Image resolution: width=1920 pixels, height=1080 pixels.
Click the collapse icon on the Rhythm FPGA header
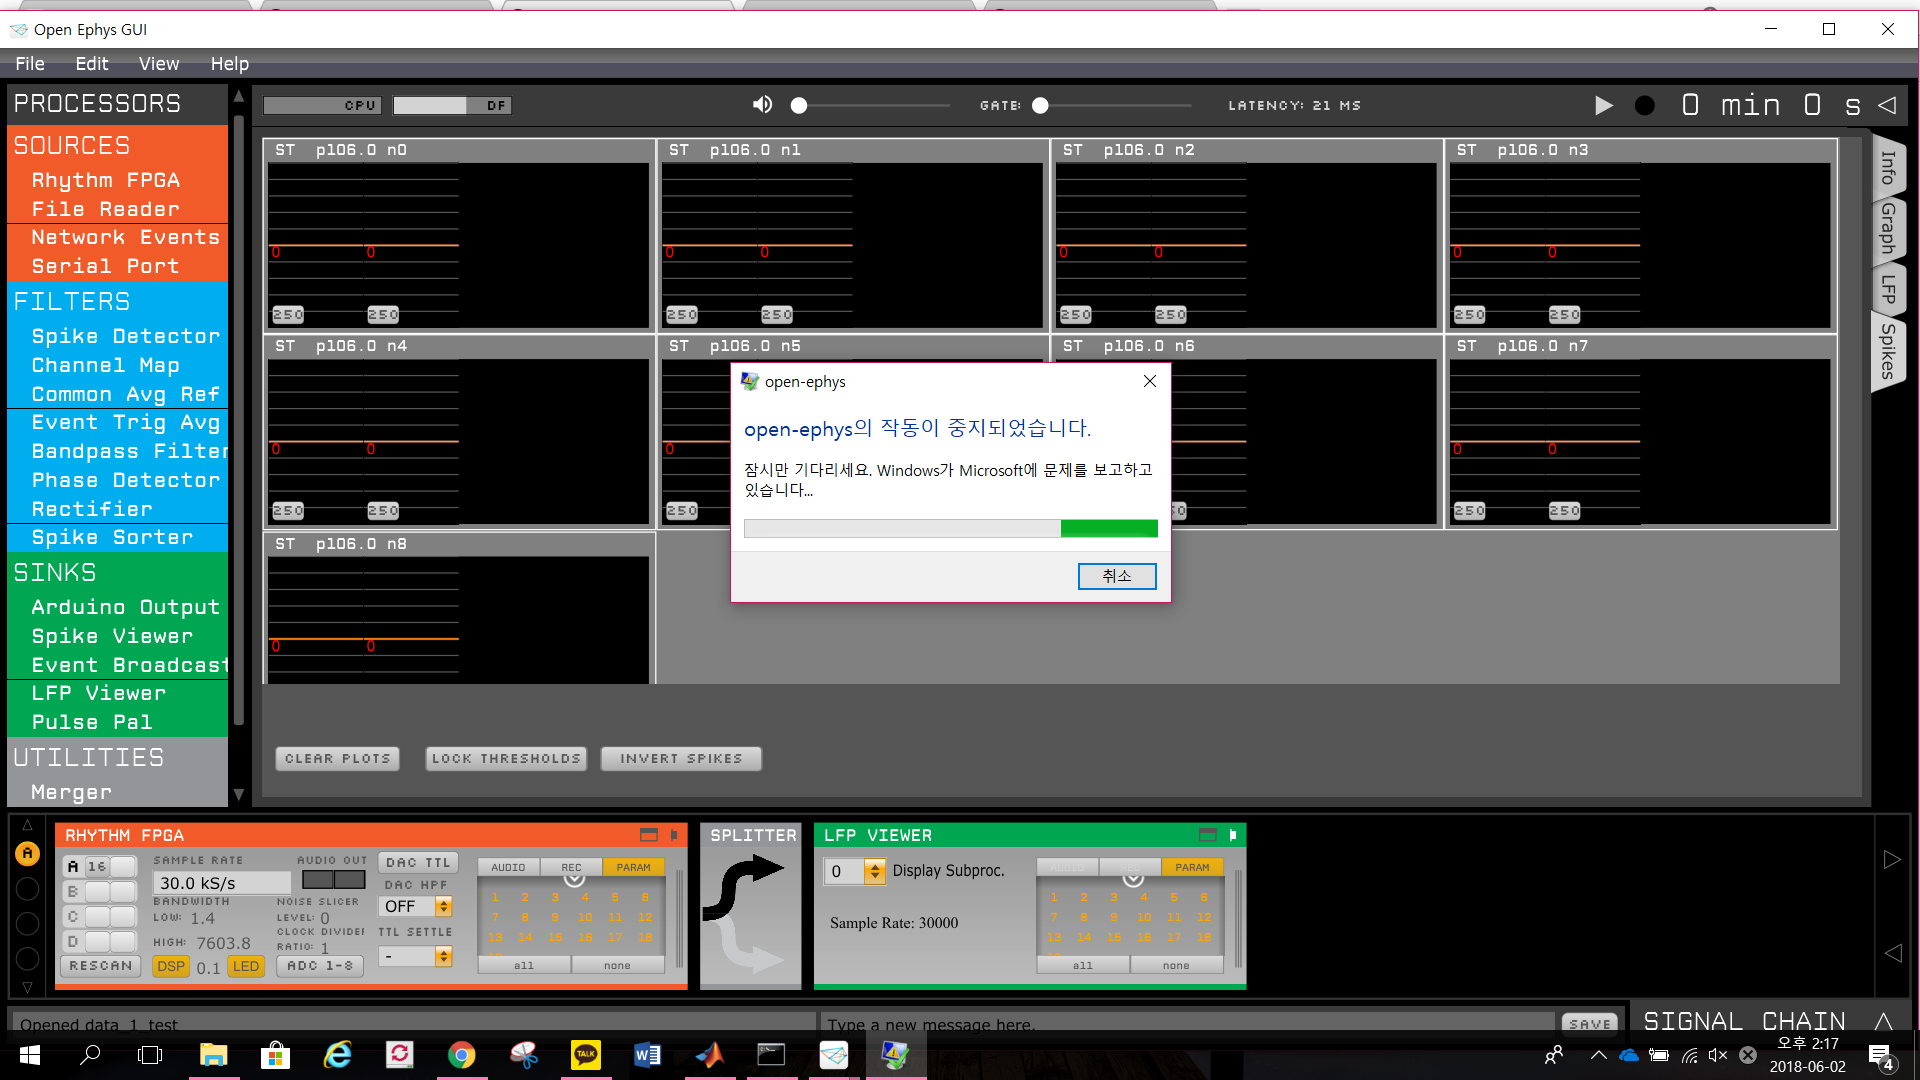click(648, 835)
